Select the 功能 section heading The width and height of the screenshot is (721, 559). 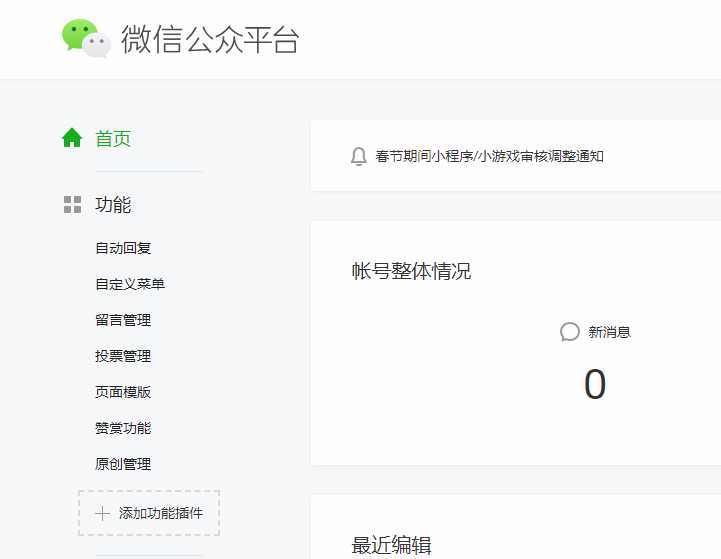coord(113,205)
